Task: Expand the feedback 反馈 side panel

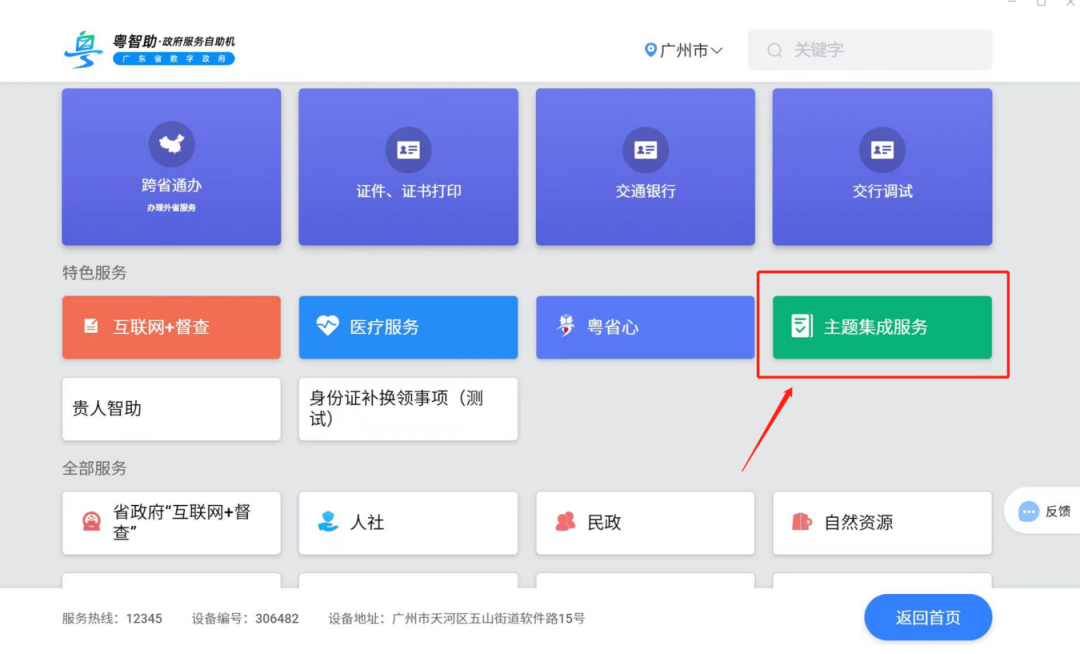Action: [1044, 511]
